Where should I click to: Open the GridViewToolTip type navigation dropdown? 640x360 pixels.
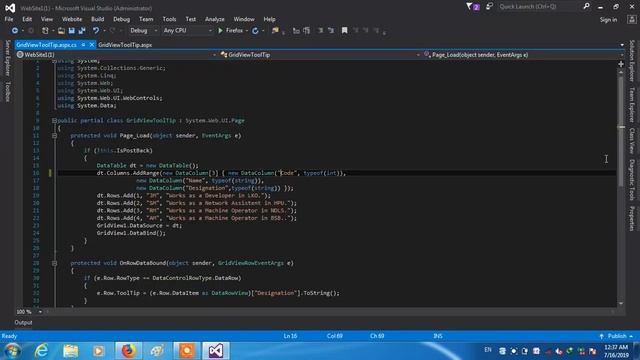tap(320, 55)
